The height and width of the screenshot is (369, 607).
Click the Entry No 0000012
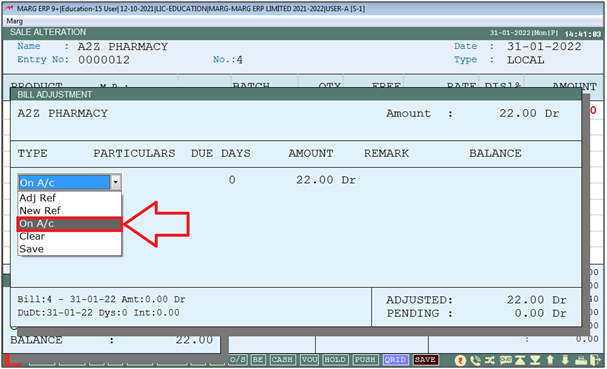(104, 60)
